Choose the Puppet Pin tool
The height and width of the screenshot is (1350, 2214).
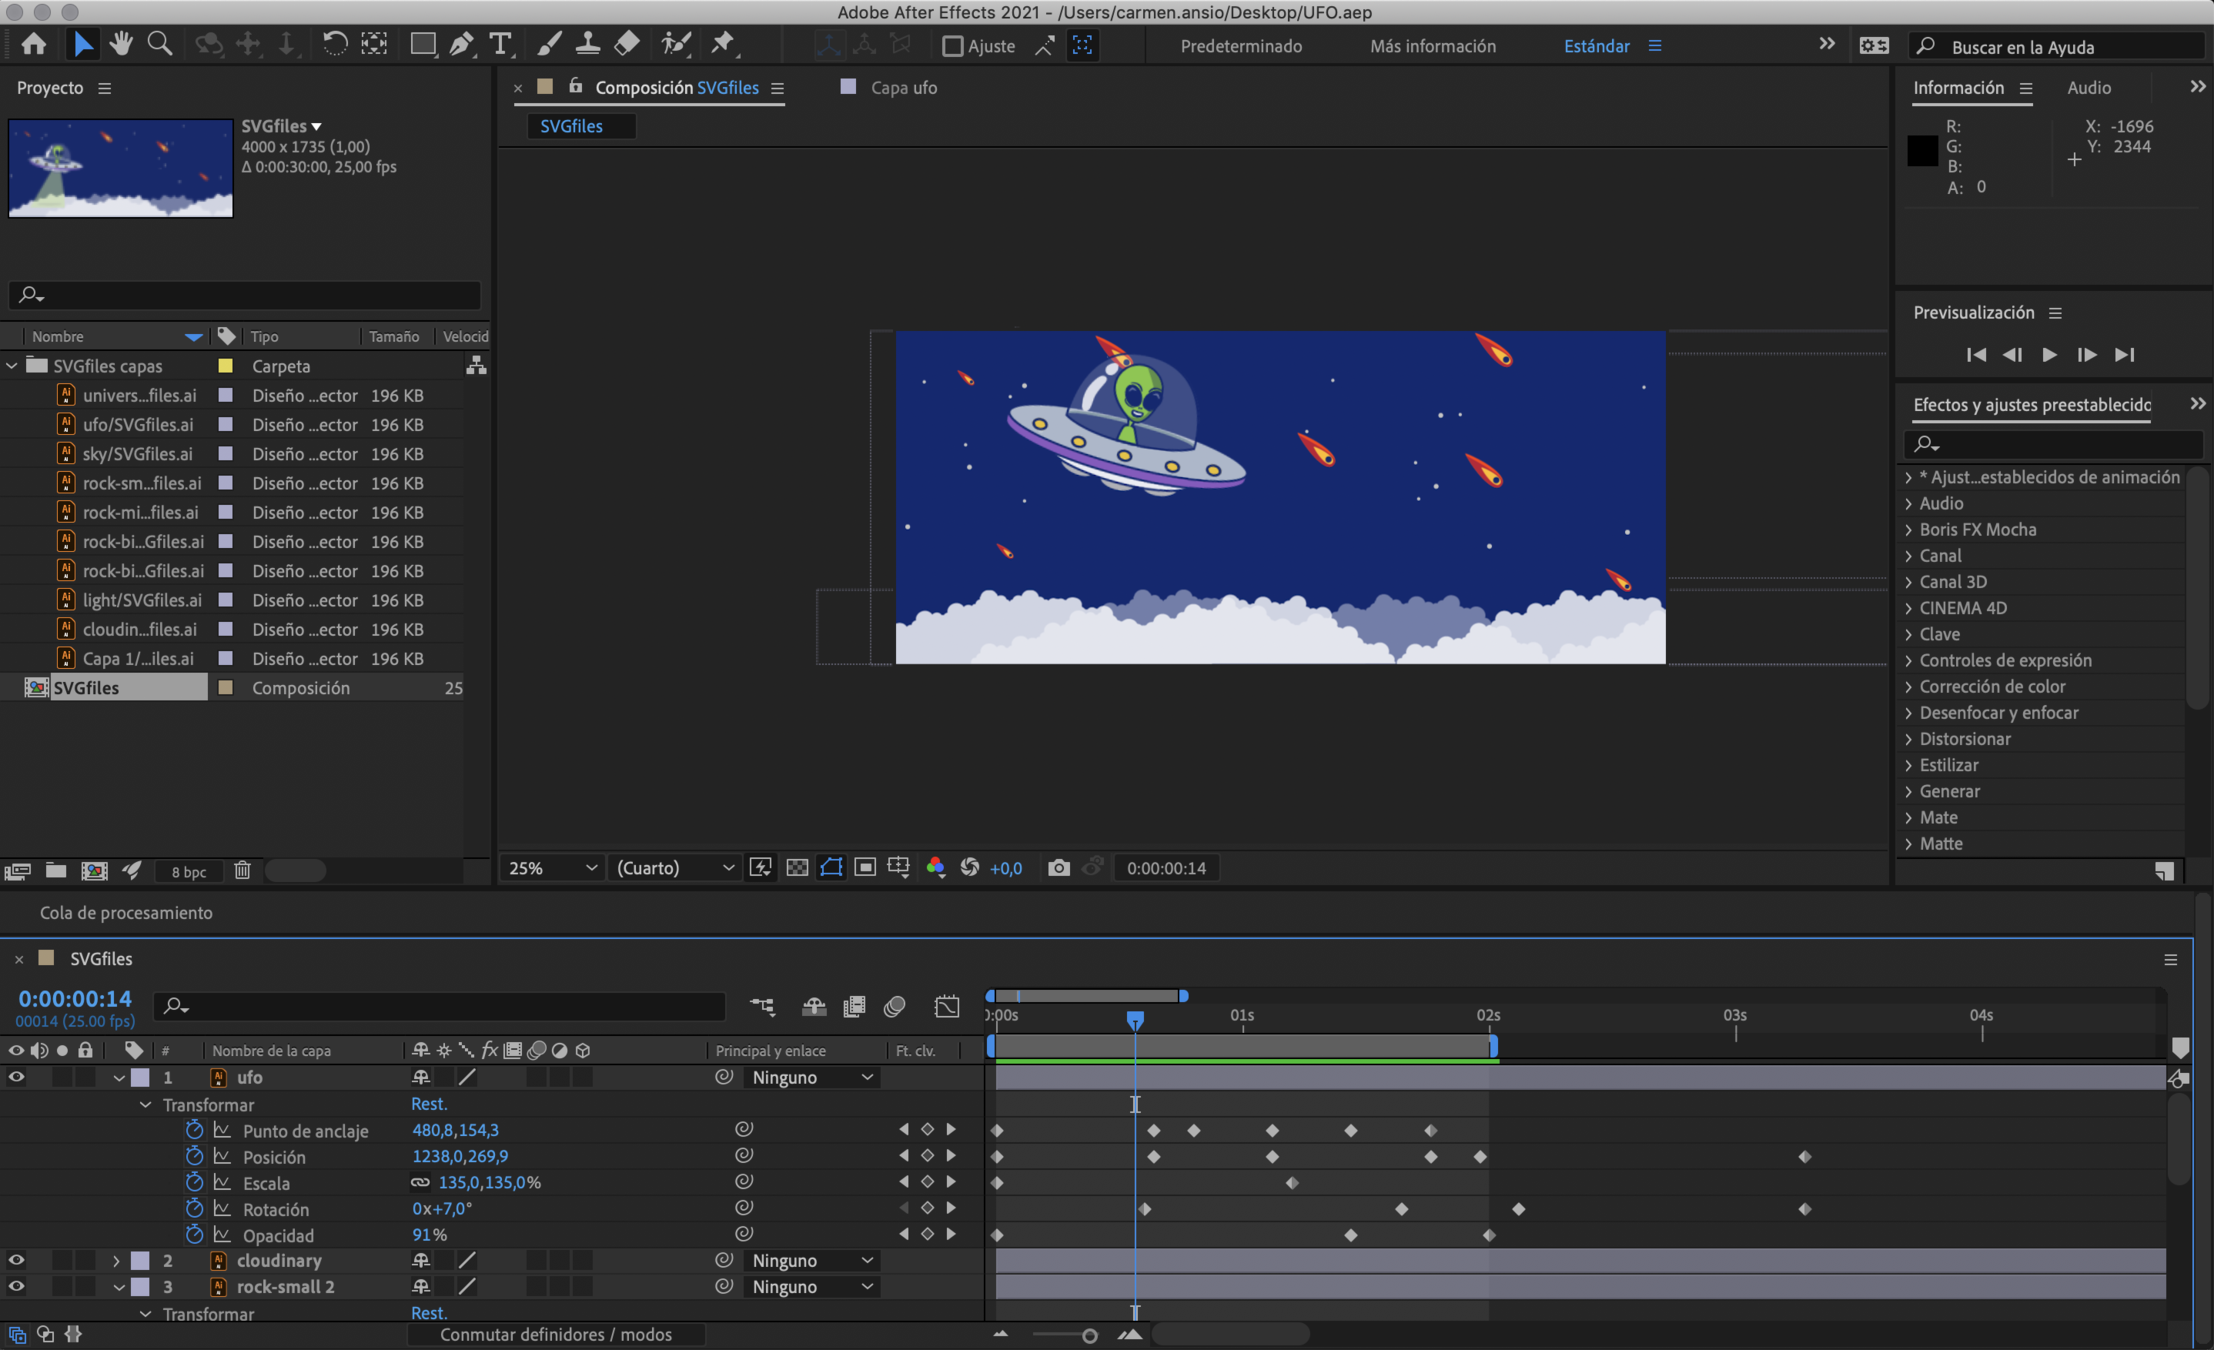[722, 44]
